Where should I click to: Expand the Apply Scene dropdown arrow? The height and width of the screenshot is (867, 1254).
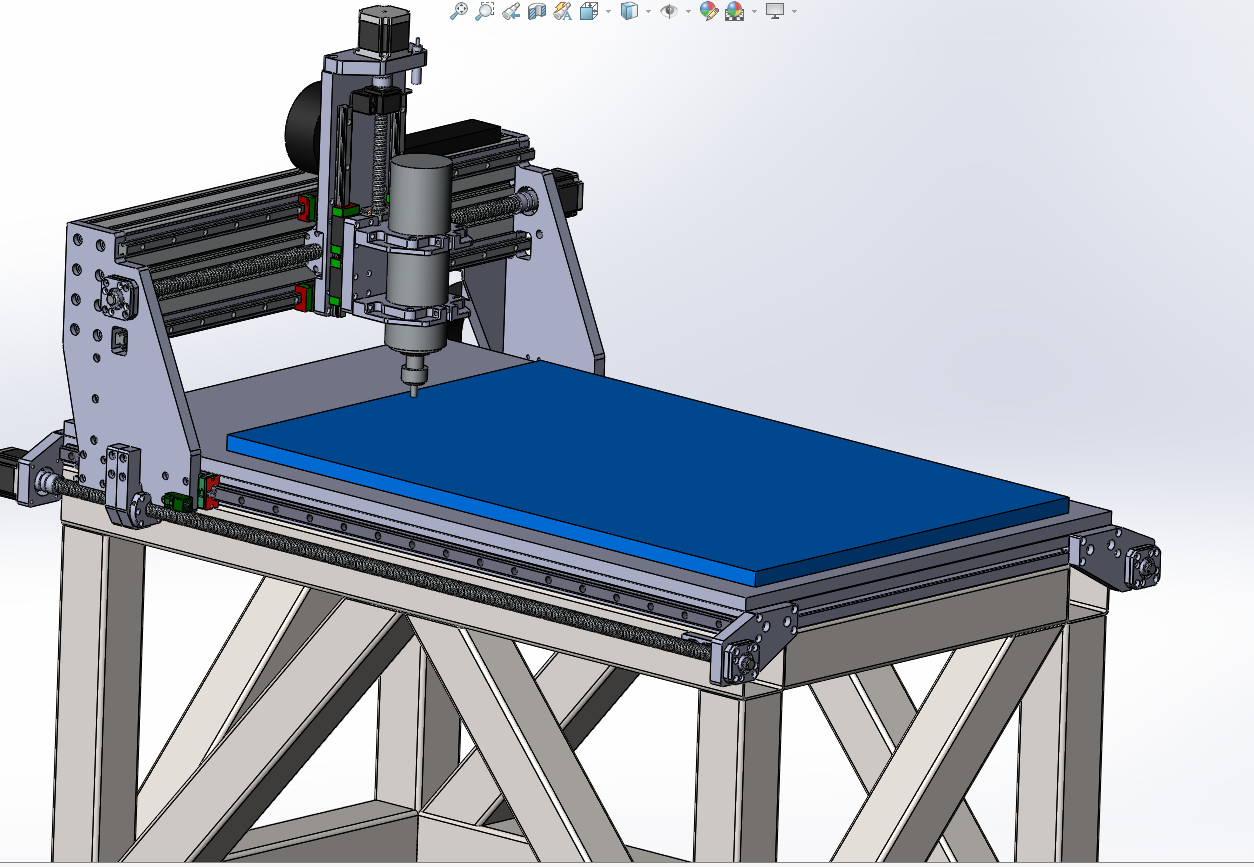click(x=754, y=11)
